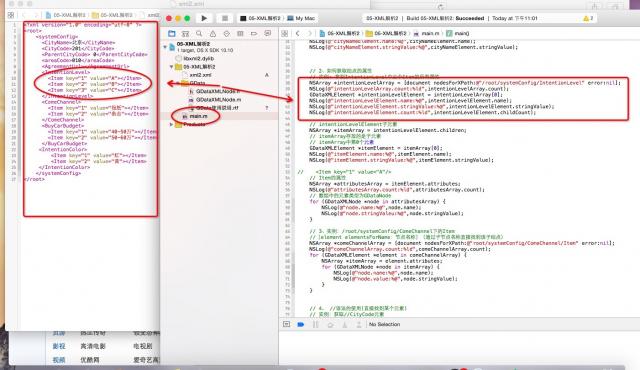The height and width of the screenshot is (370, 640).
Task: Click 优酷网 link in background window
Action: 90,360
